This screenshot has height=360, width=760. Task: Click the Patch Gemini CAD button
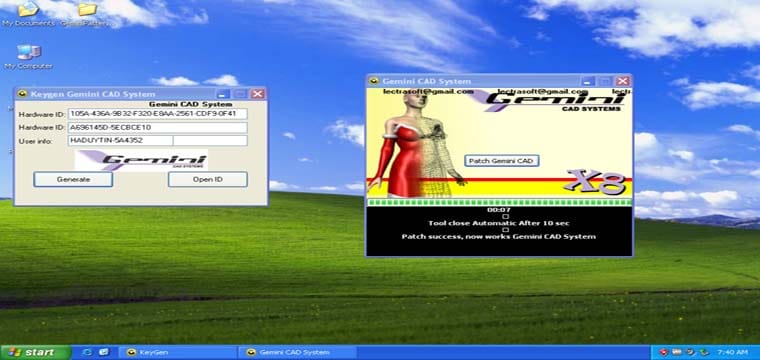pyautogui.click(x=502, y=161)
